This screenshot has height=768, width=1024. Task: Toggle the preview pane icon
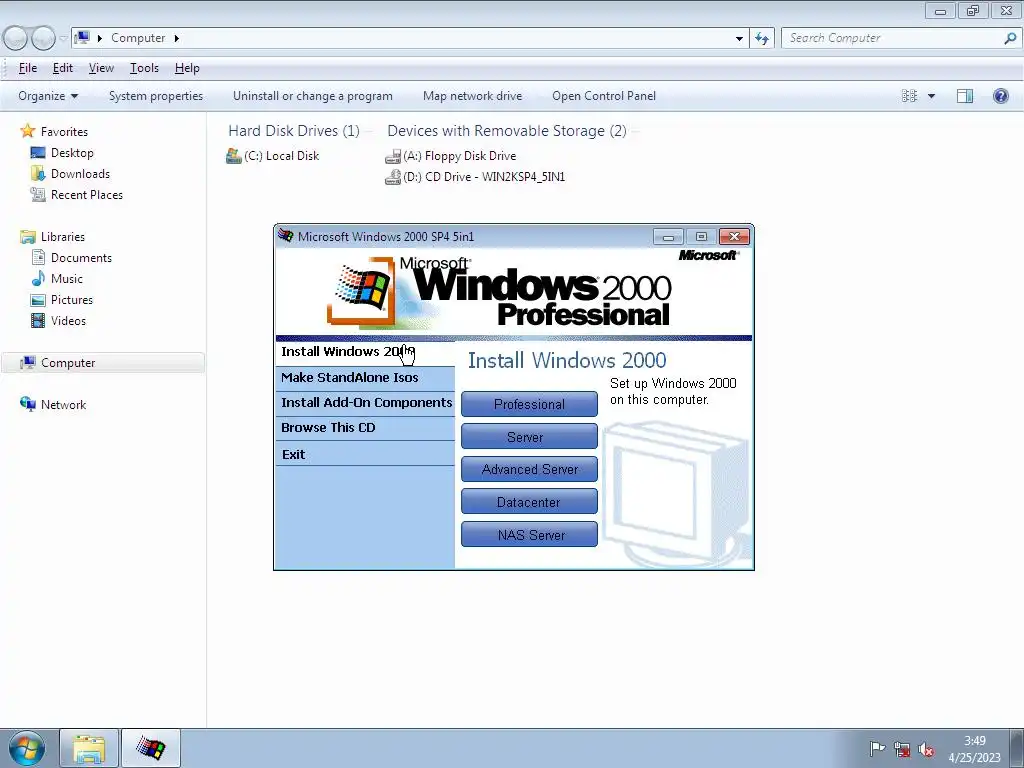point(965,96)
